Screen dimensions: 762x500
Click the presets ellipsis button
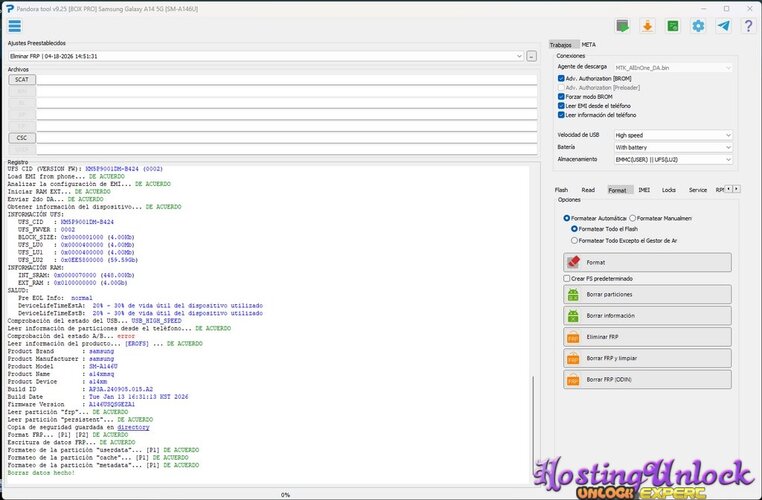[532, 56]
